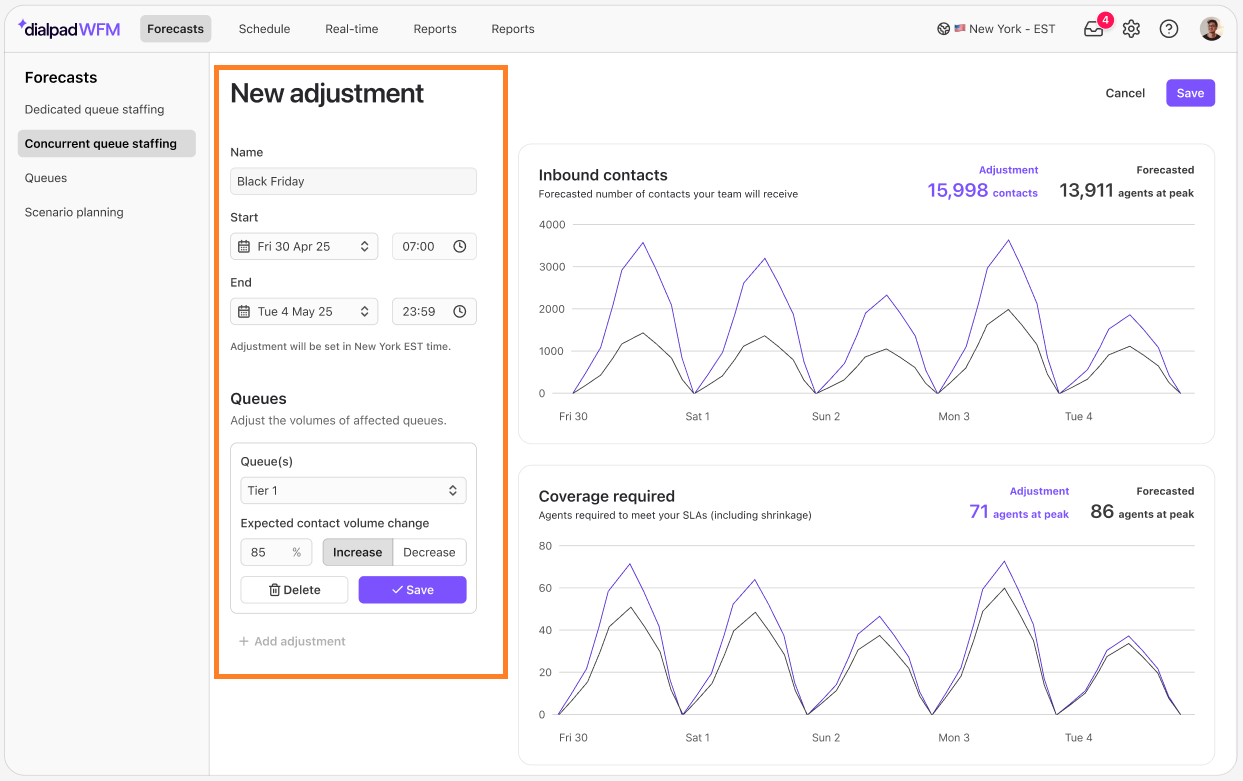Click the Dialpad WFM logo
Viewport: 1243px width, 781px height.
click(x=69, y=29)
